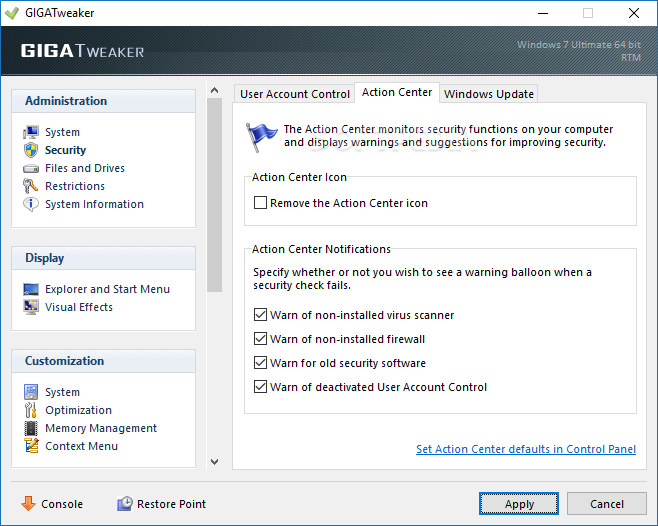The height and width of the screenshot is (526, 658).
Task: Open Administration System section
Action: point(63,132)
